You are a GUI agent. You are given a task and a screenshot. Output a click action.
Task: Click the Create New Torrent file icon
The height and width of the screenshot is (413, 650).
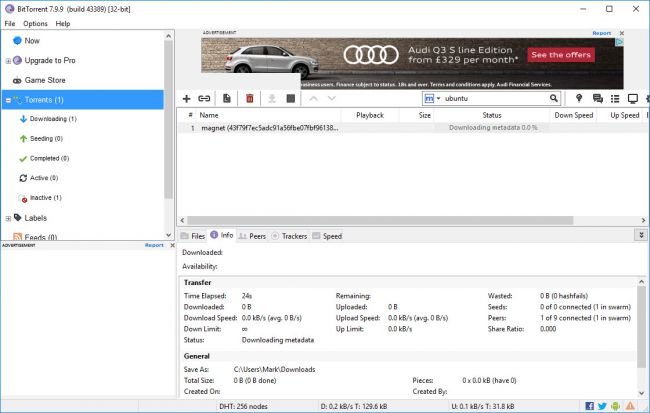point(227,99)
